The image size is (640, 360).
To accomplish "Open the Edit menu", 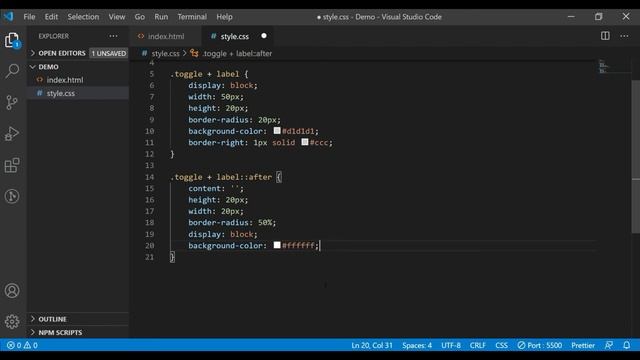I will coord(51,17).
